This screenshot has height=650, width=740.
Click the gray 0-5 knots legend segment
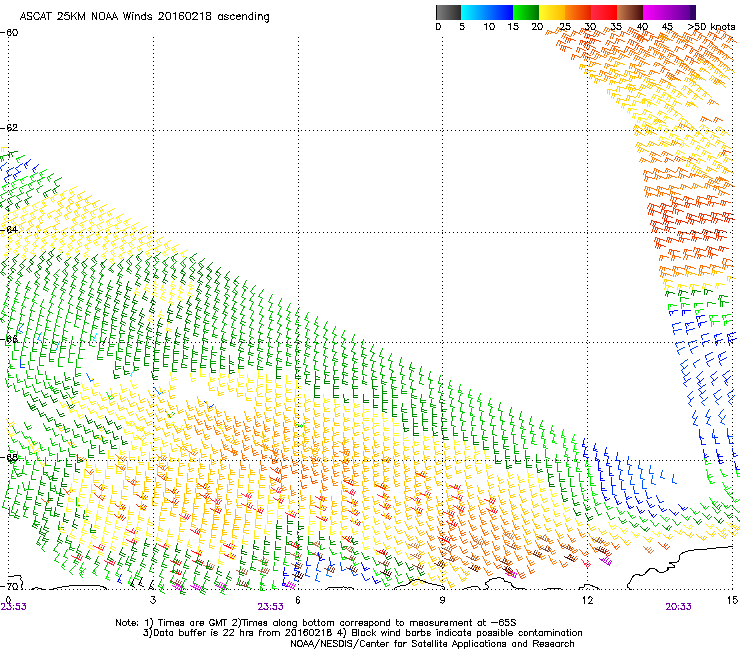(x=448, y=12)
